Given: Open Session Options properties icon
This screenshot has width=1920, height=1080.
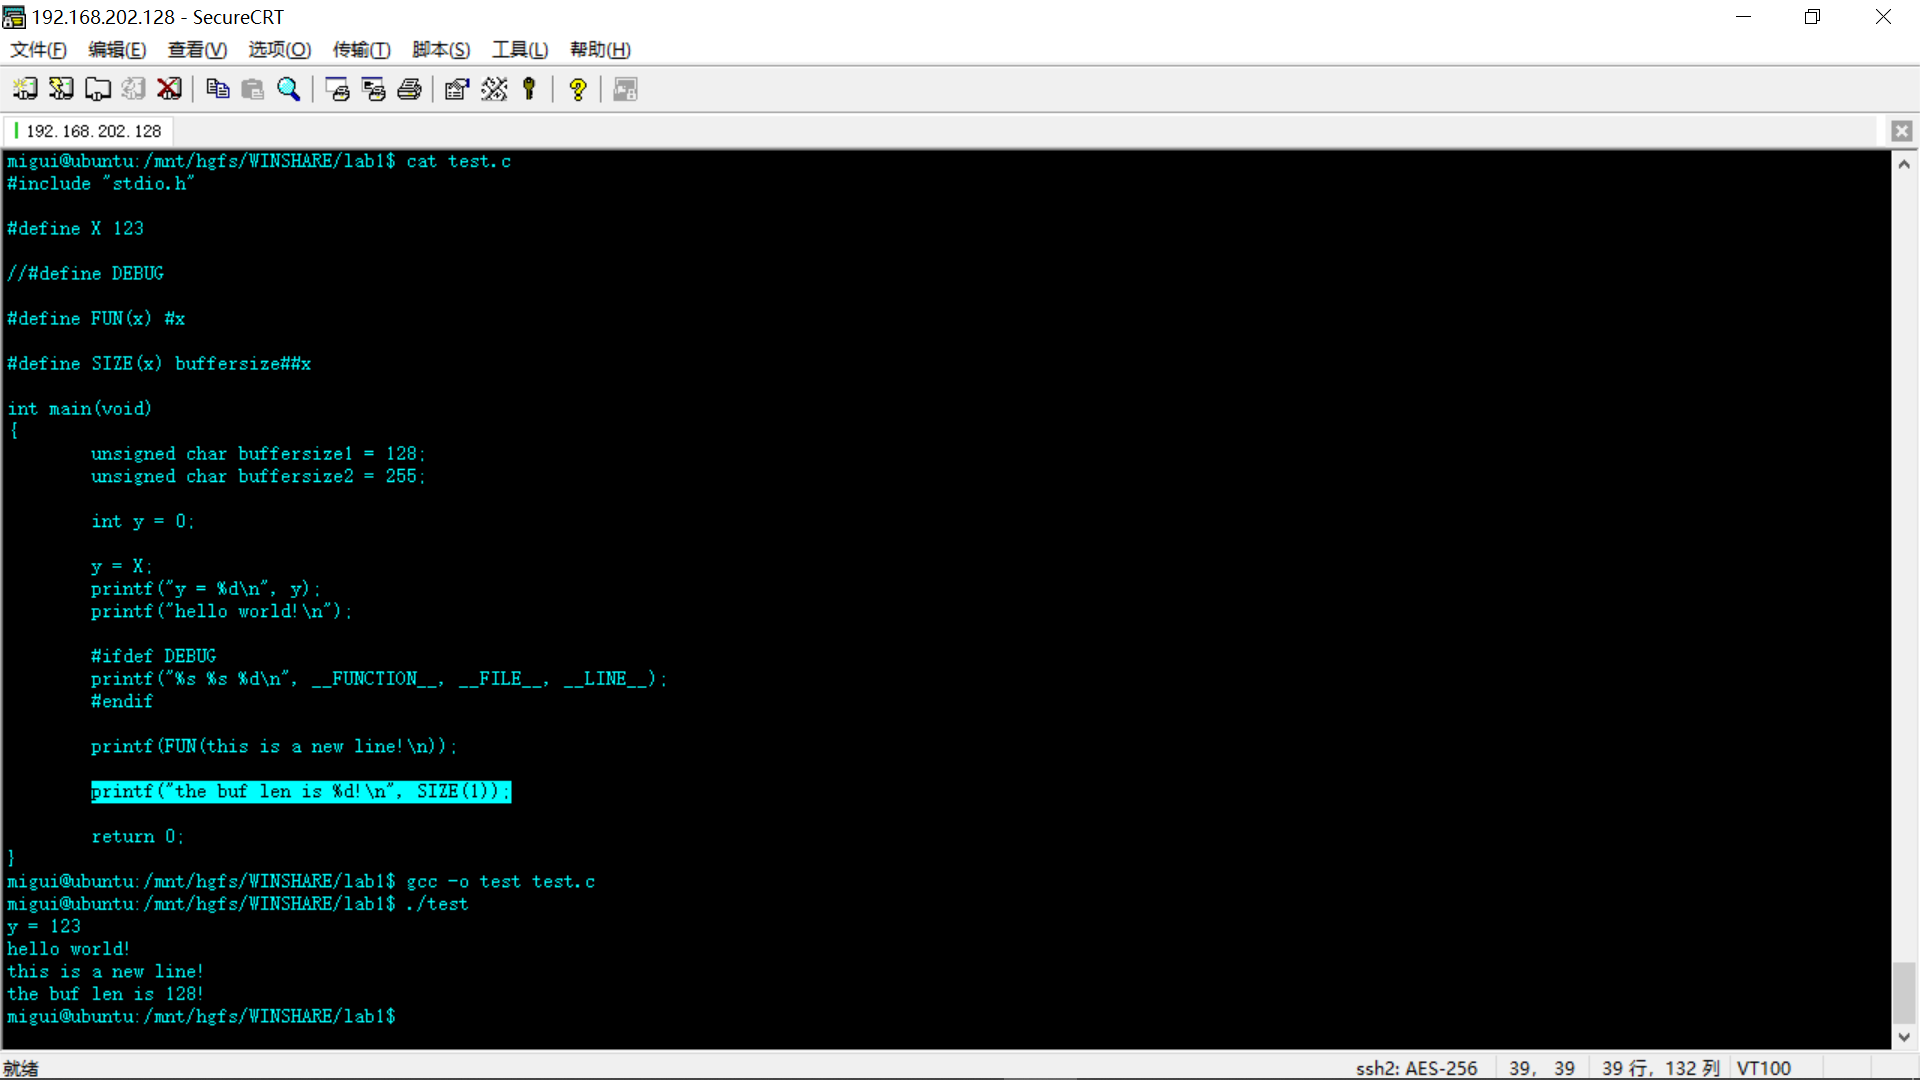Looking at the screenshot, I should (x=457, y=89).
